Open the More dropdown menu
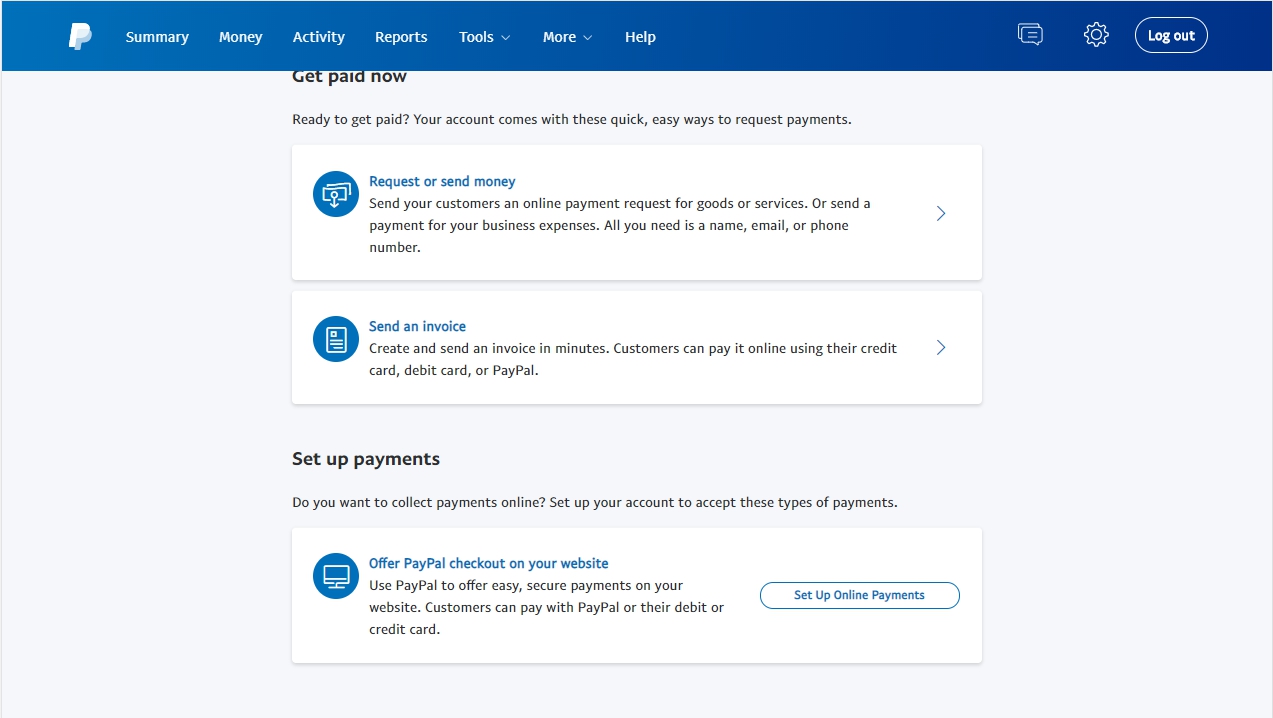The width and height of the screenshot is (1273, 718). [567, 36]
